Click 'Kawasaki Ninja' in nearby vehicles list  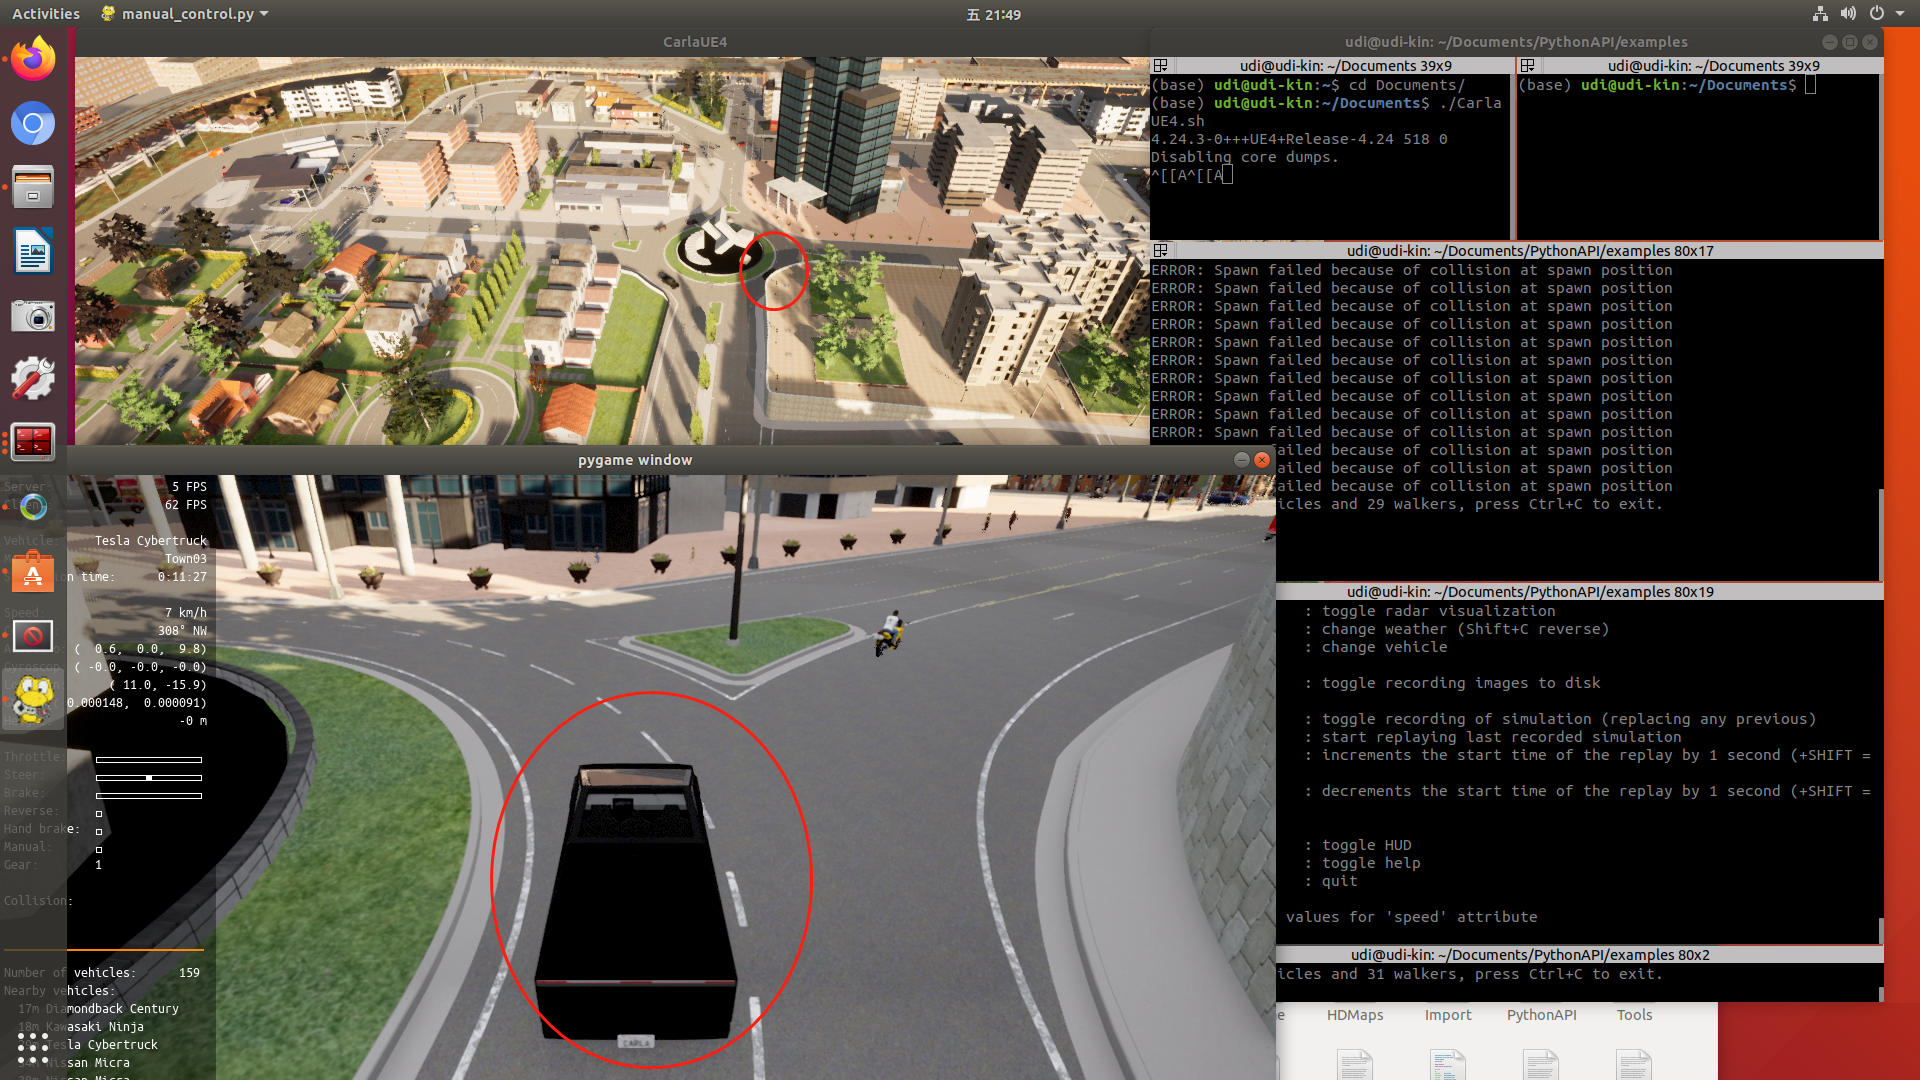95,1027
